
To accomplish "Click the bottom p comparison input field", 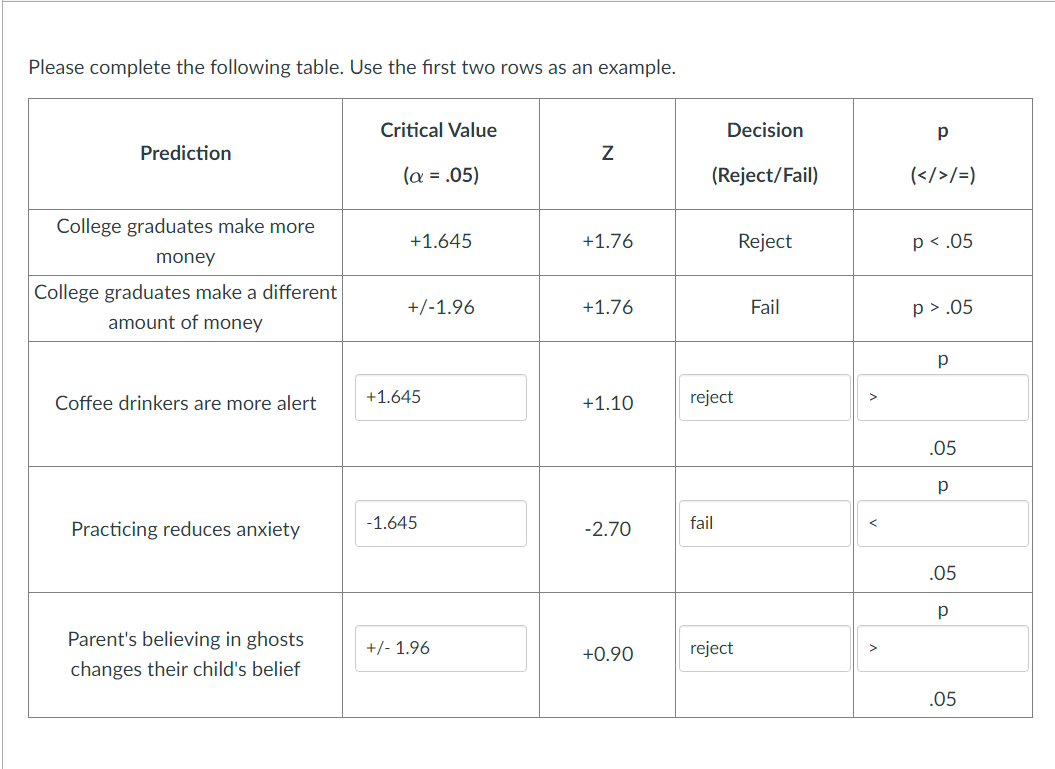I will point(942,648).
